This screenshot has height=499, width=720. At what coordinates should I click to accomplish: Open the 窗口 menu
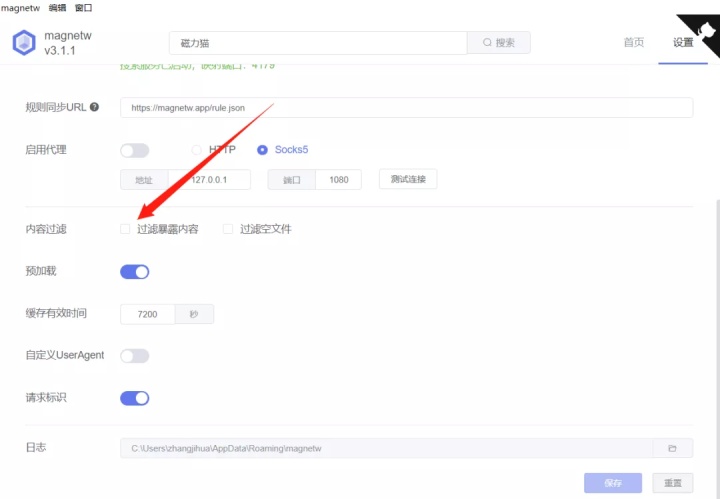pyautogui.click(x=84, y=8)
